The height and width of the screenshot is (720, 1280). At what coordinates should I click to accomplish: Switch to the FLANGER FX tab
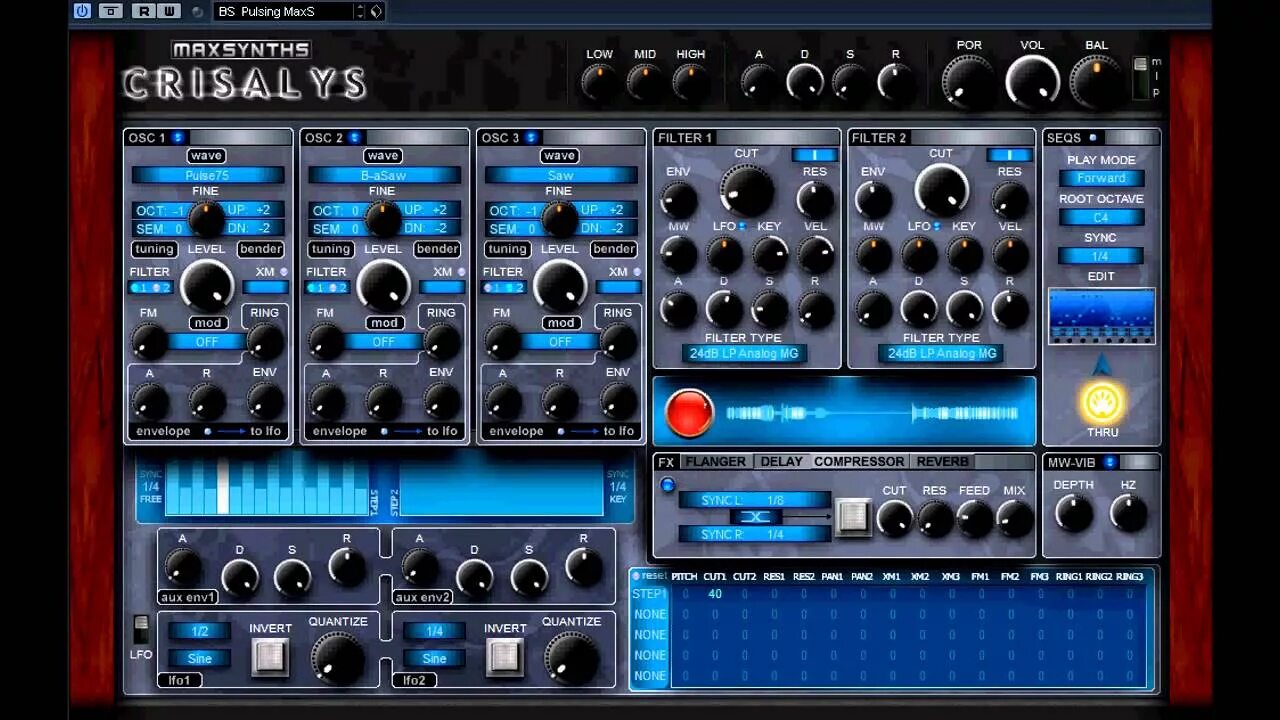[715, 462]
